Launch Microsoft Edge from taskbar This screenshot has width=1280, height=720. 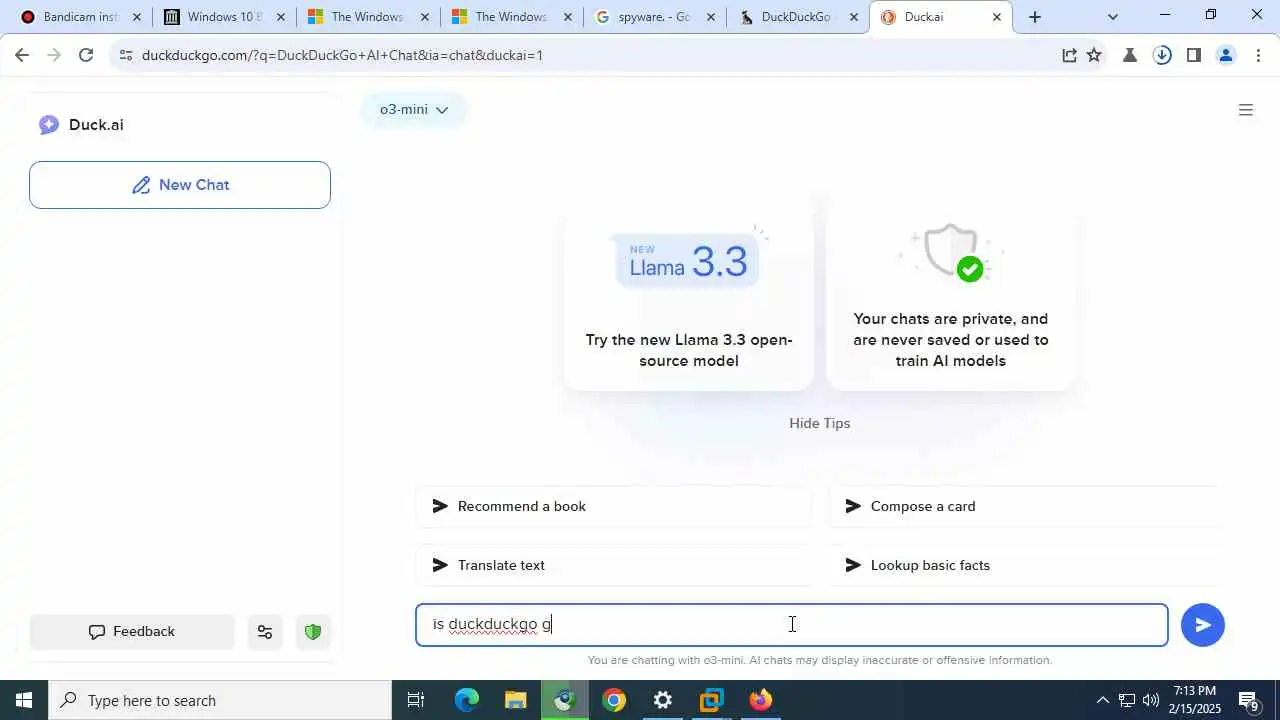click(467, 700)
